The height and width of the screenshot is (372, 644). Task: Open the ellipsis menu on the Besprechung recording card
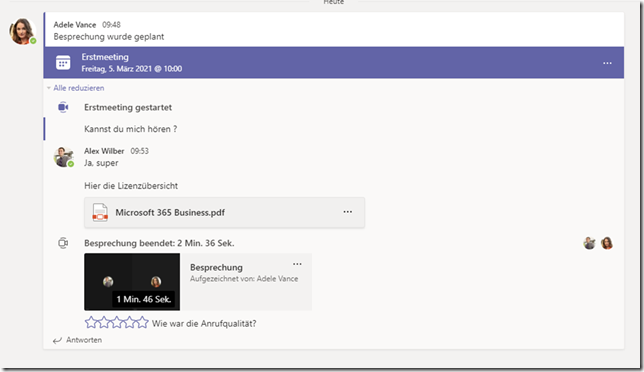(297, 264)
